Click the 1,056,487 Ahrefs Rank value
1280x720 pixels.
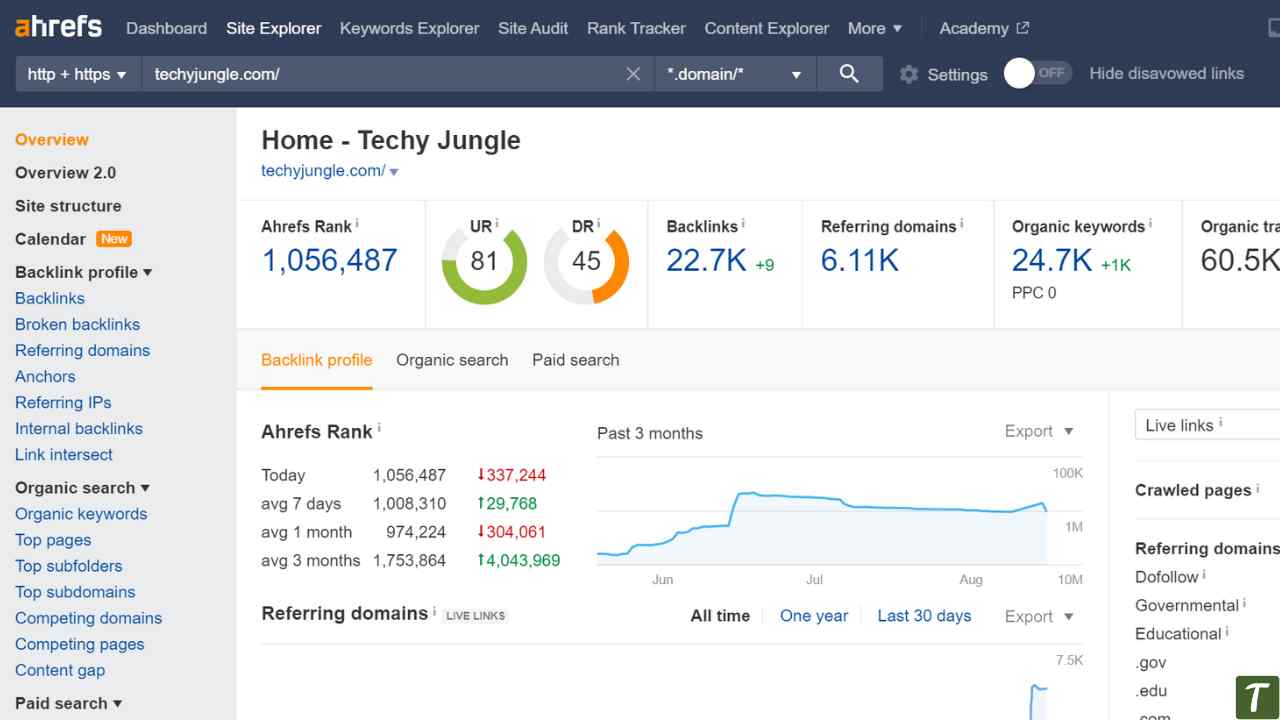pos(329,260)
